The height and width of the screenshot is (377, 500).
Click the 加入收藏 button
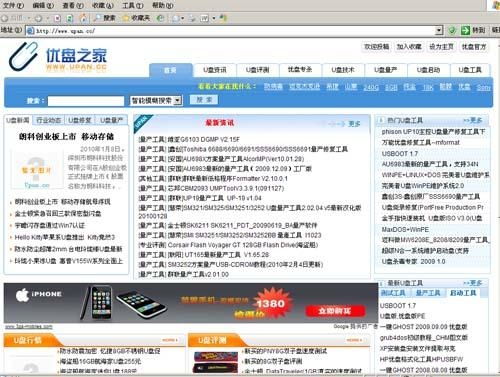409,47
